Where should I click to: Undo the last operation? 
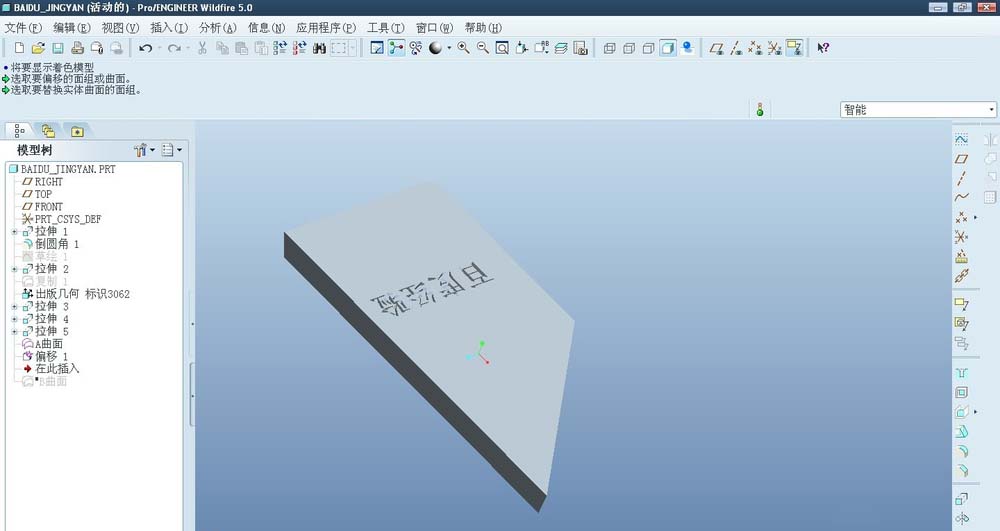click(145, 48)
